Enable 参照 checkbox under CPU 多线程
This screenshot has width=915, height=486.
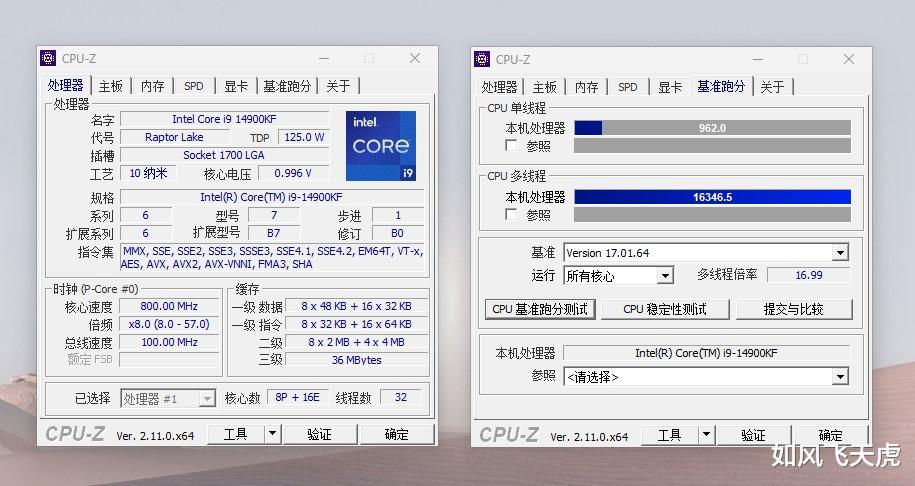pos(511,214)
